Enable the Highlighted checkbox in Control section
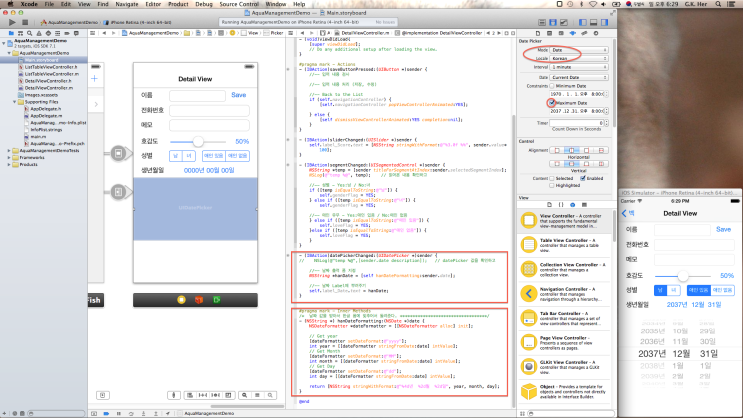The height and width of the screenshot is (418, 743). coord(553,185)
